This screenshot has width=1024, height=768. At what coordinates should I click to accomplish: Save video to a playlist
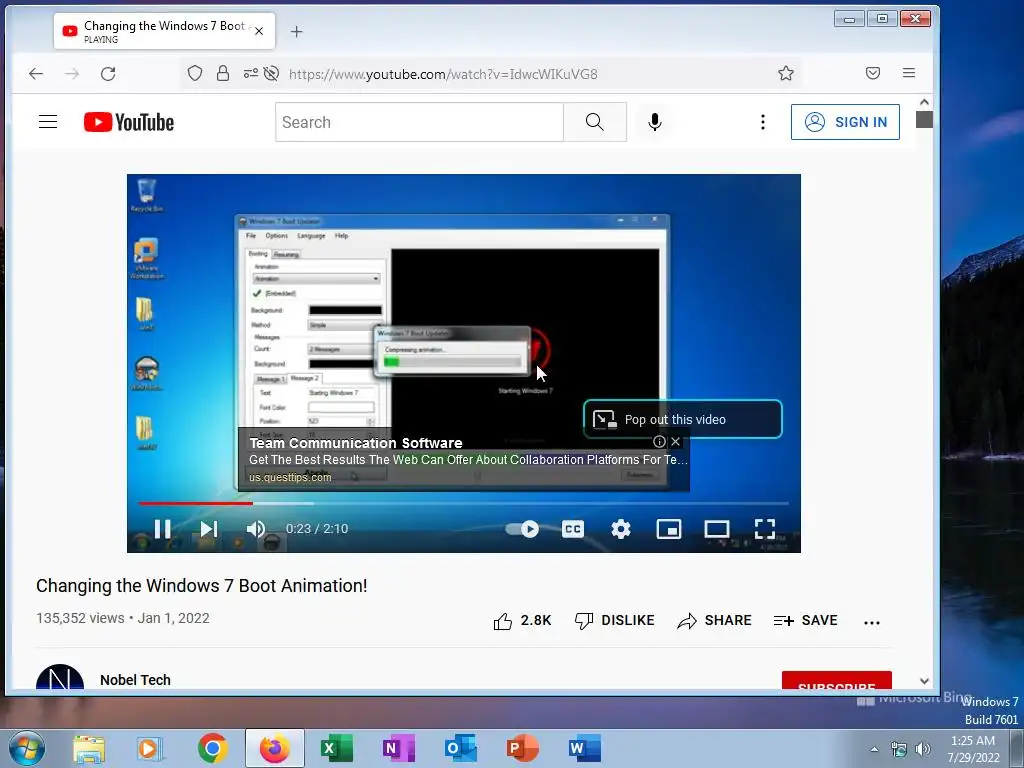805,620
